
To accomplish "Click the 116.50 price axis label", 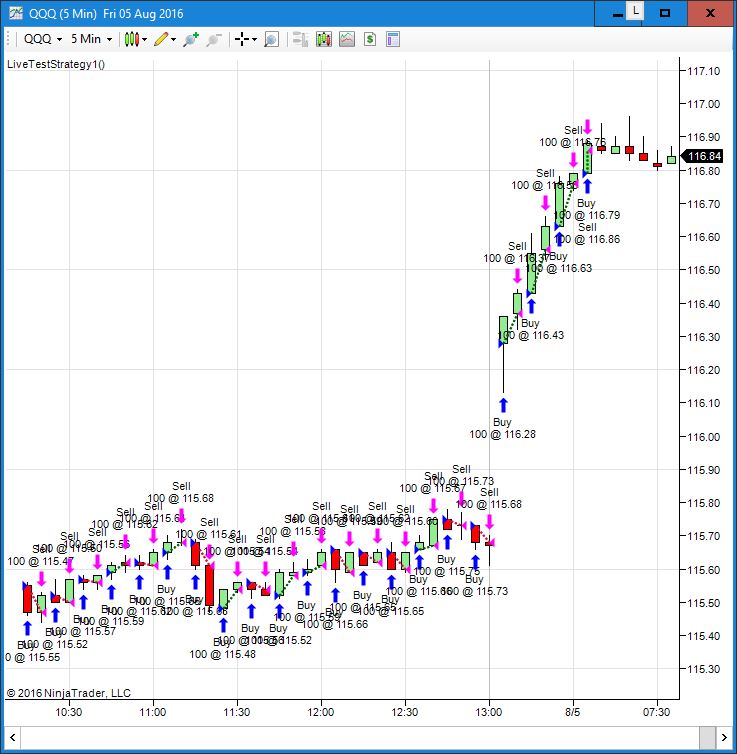I will (704, 270).
